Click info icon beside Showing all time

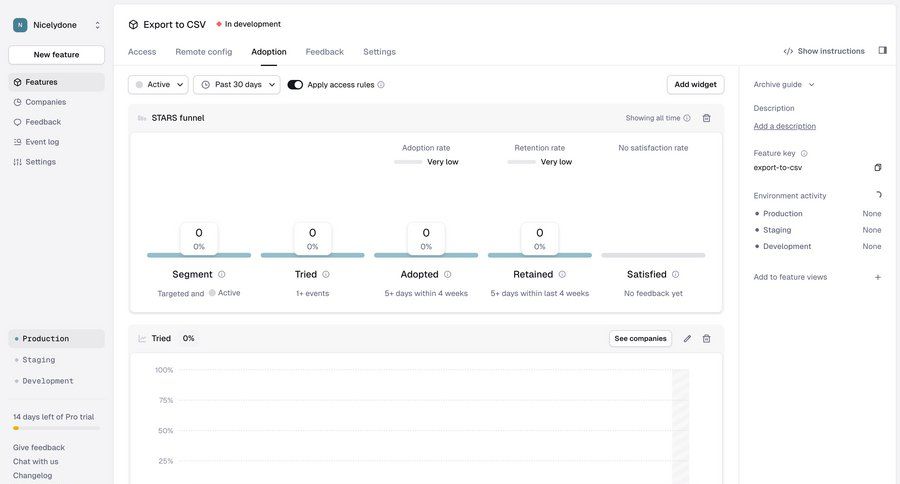click(687, 118)
